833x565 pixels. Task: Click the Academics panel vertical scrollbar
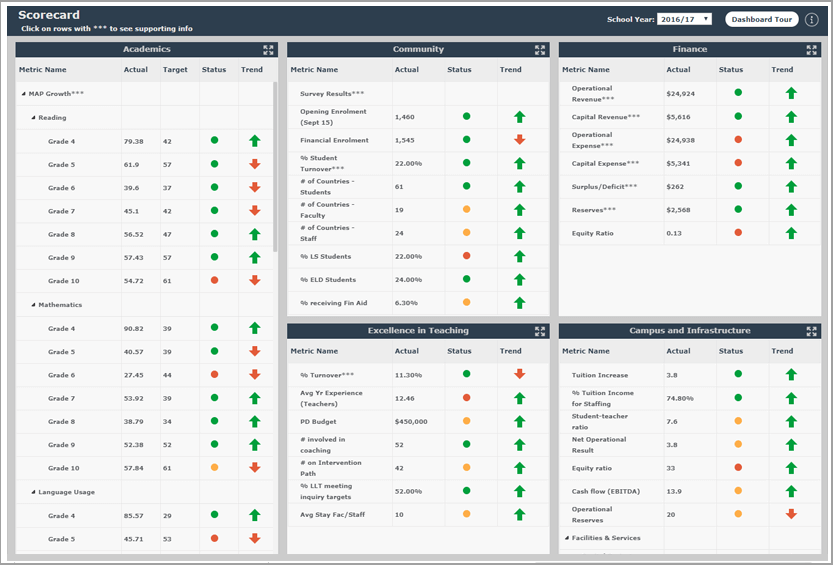[275, 167]
